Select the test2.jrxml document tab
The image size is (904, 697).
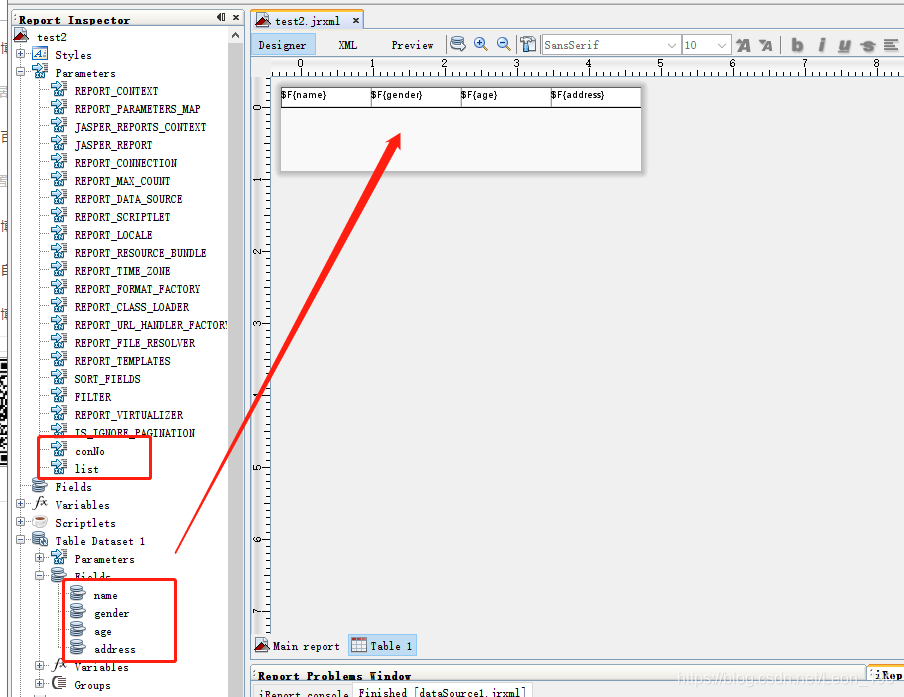[x=307, y=21]
